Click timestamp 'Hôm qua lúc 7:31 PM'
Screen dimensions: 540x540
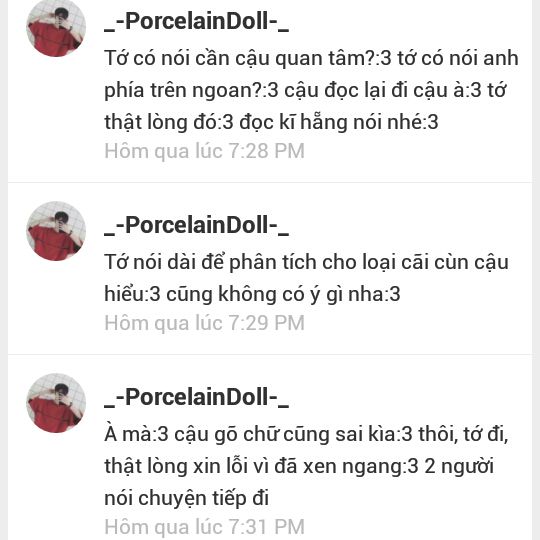[205, 527]
